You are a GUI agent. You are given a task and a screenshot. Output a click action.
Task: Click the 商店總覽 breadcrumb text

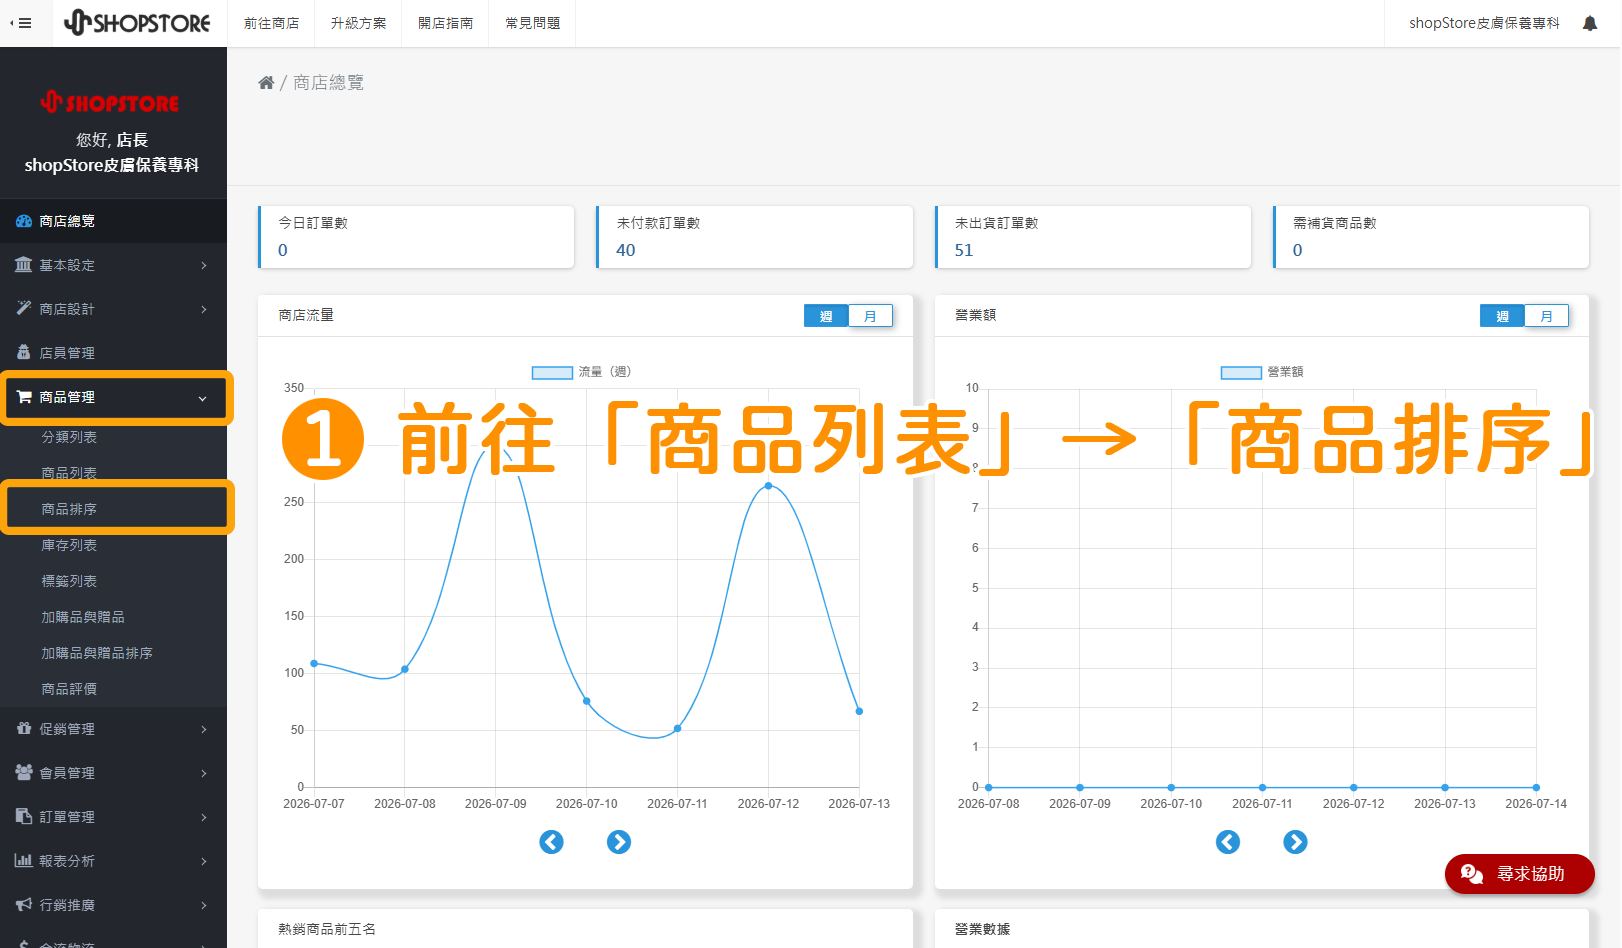pyautogui.click(x=329, y=83)
